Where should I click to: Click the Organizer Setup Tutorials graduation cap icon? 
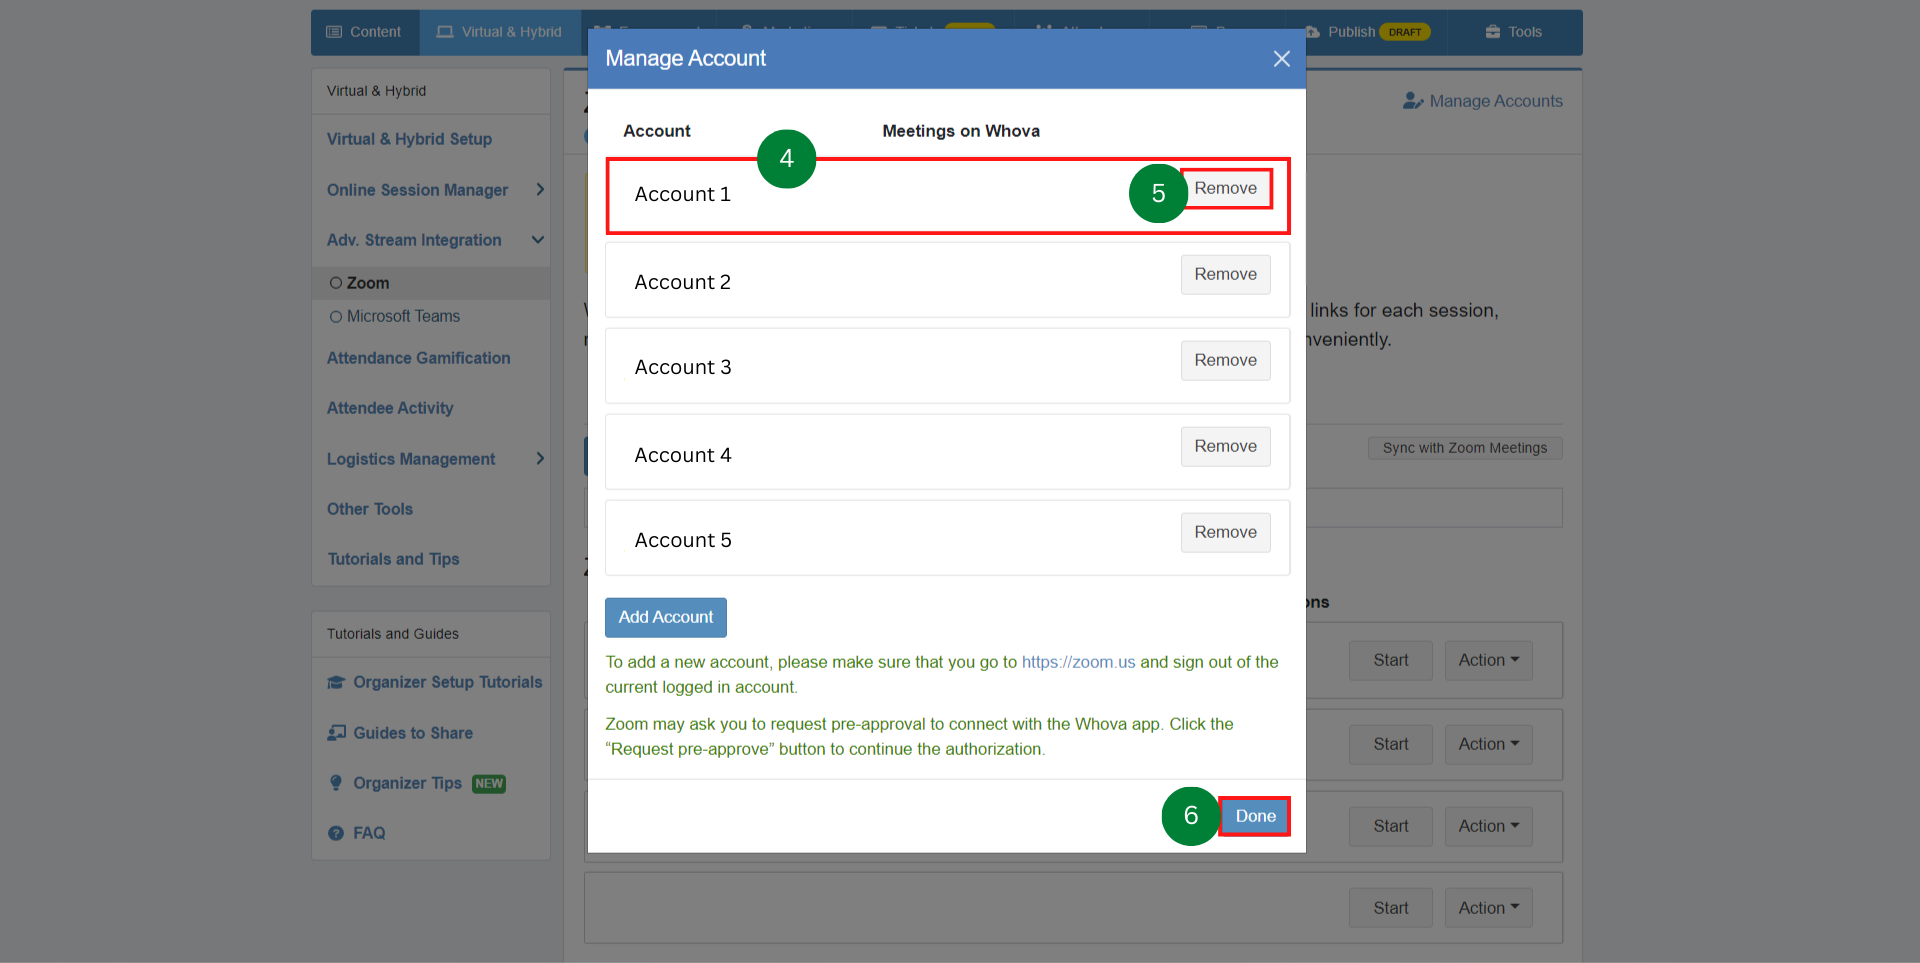click(336, 682)
